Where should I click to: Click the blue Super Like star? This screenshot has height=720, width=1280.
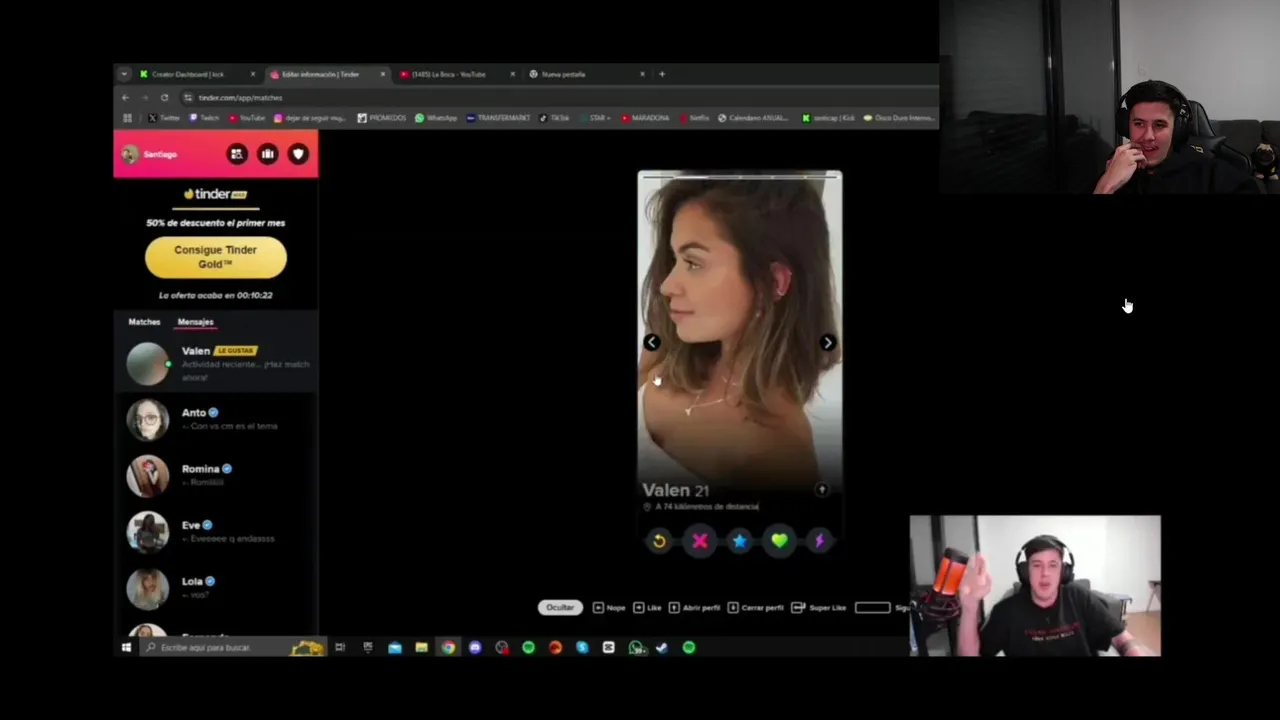point(739,541)
